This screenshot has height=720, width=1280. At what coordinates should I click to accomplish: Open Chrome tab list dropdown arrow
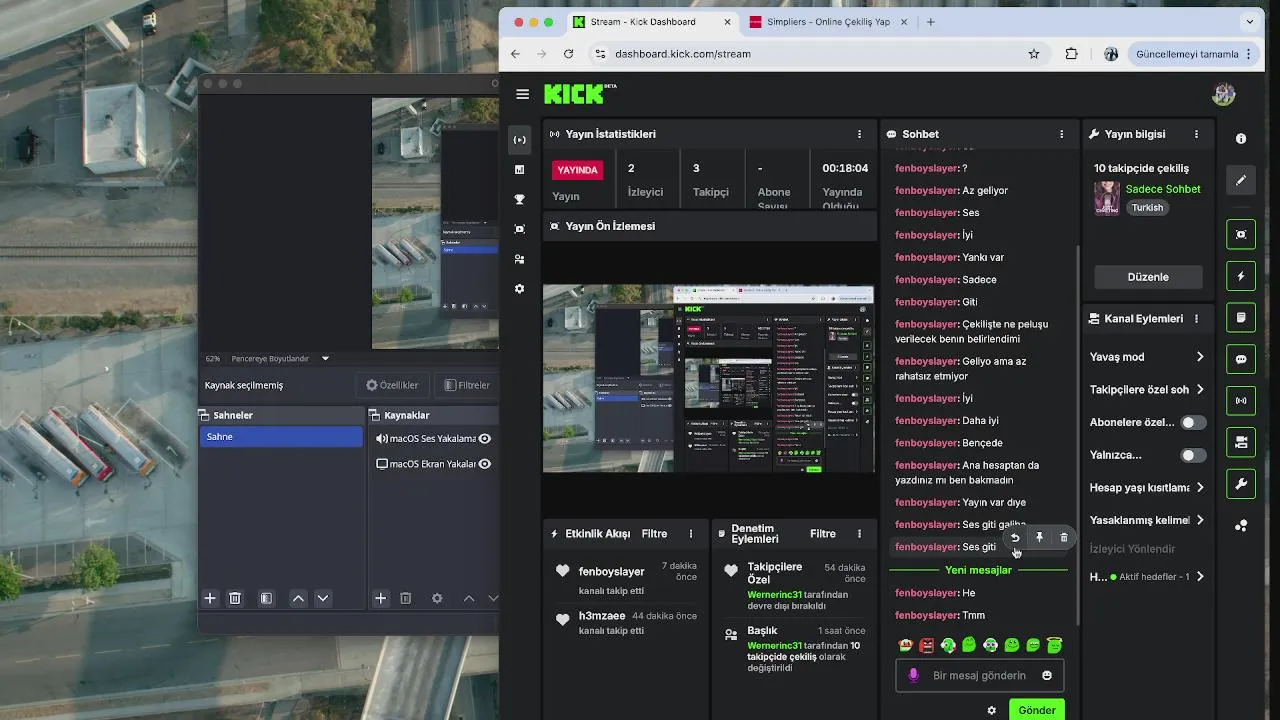[x=1249, y=22]
